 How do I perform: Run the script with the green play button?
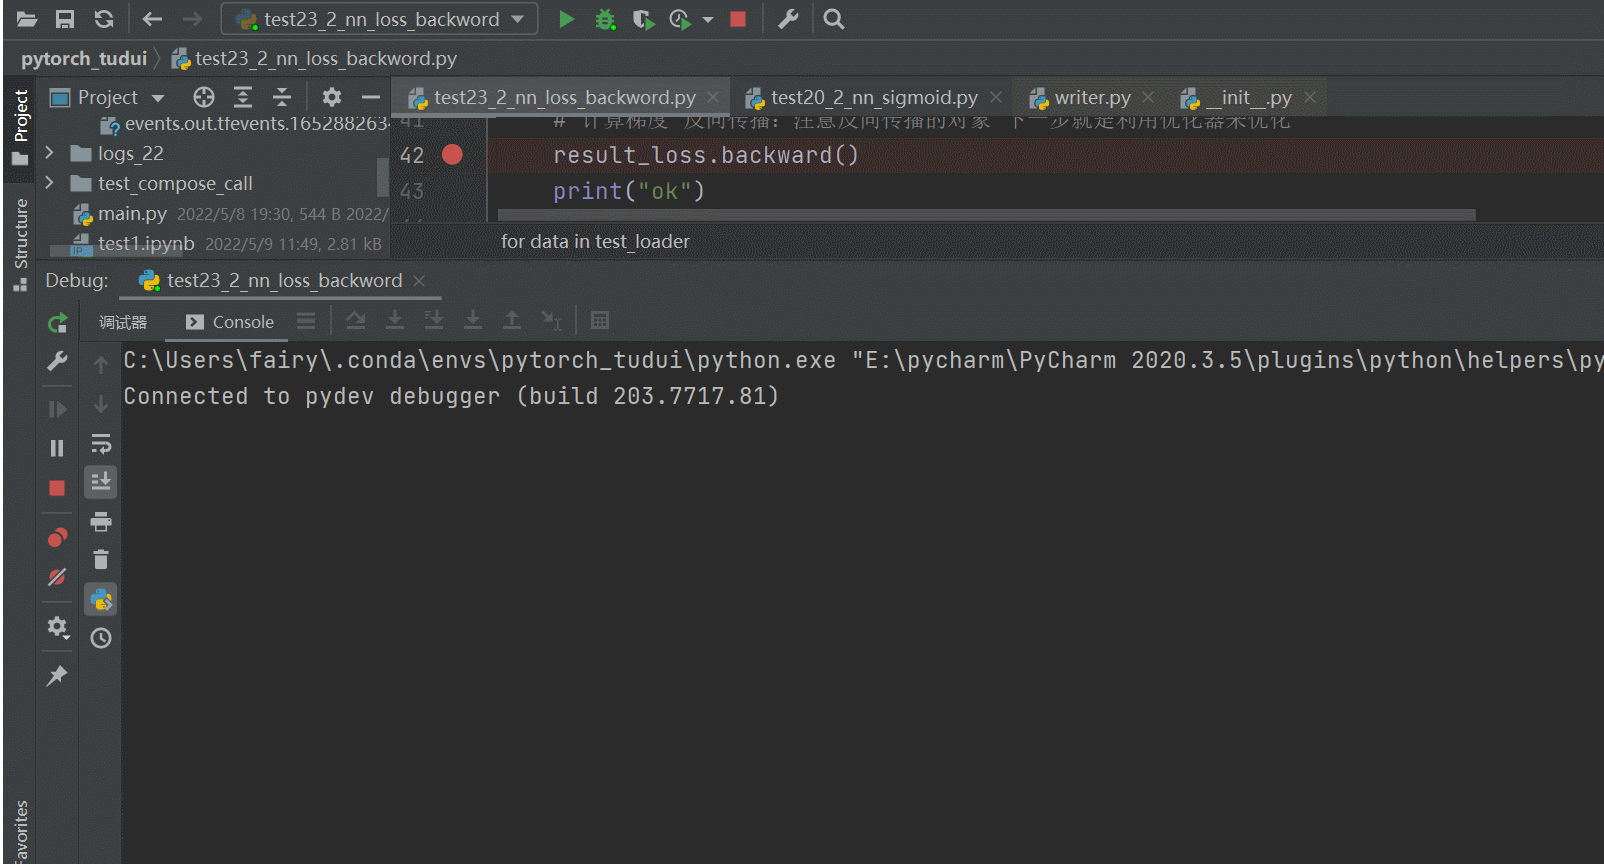[x=566, y=19]
